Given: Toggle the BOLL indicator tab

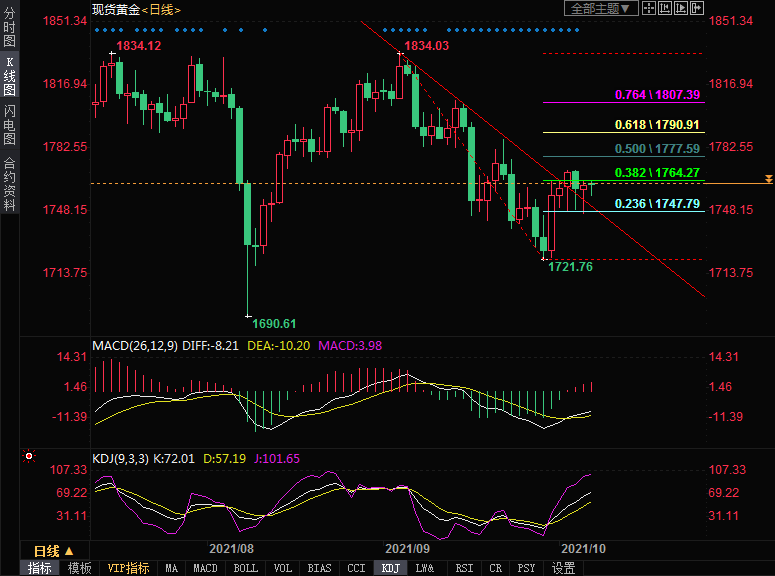Looking at the screenshot, I should tap(244, 568).
